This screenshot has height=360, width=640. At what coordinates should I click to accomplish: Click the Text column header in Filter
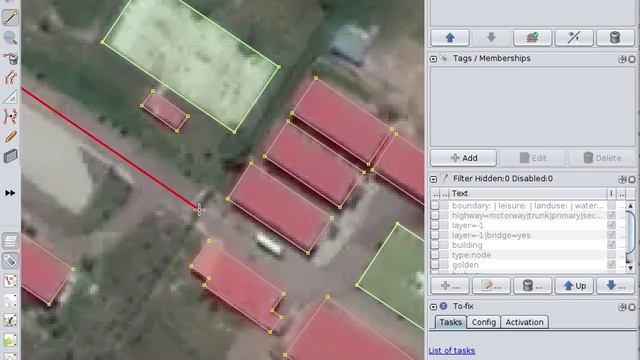(528, 193)
